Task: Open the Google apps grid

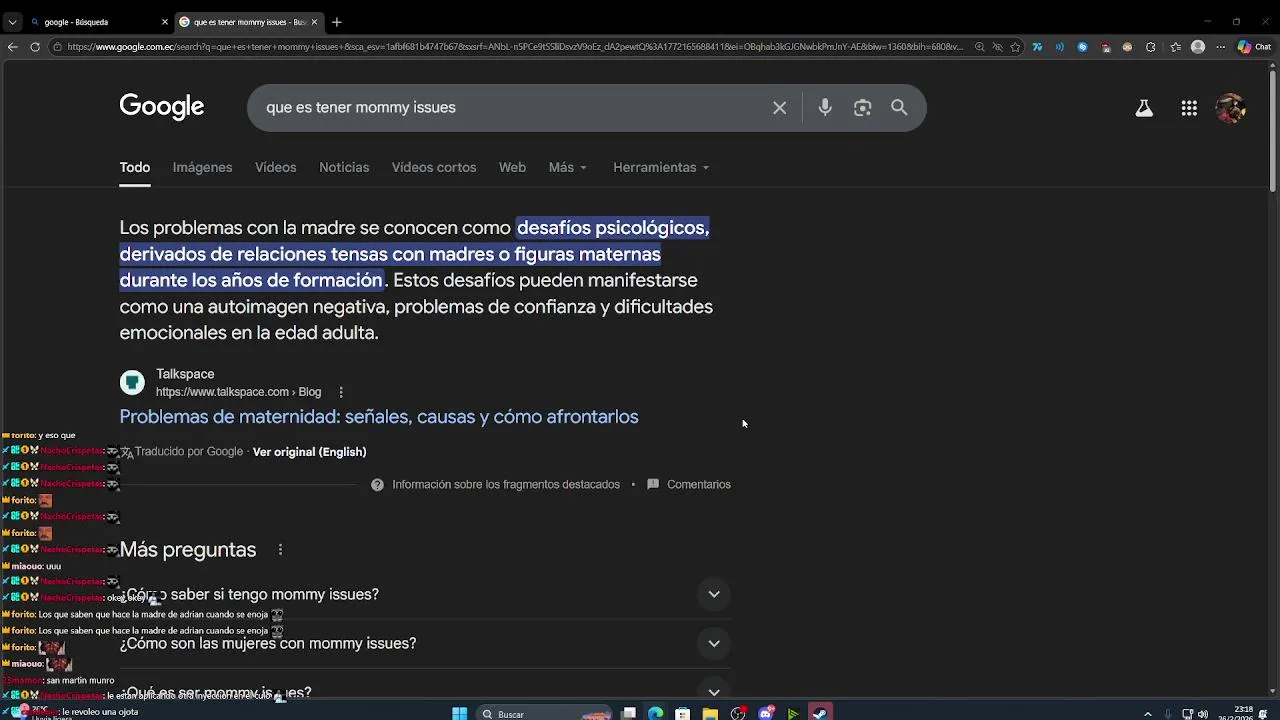Action: 1189,108
